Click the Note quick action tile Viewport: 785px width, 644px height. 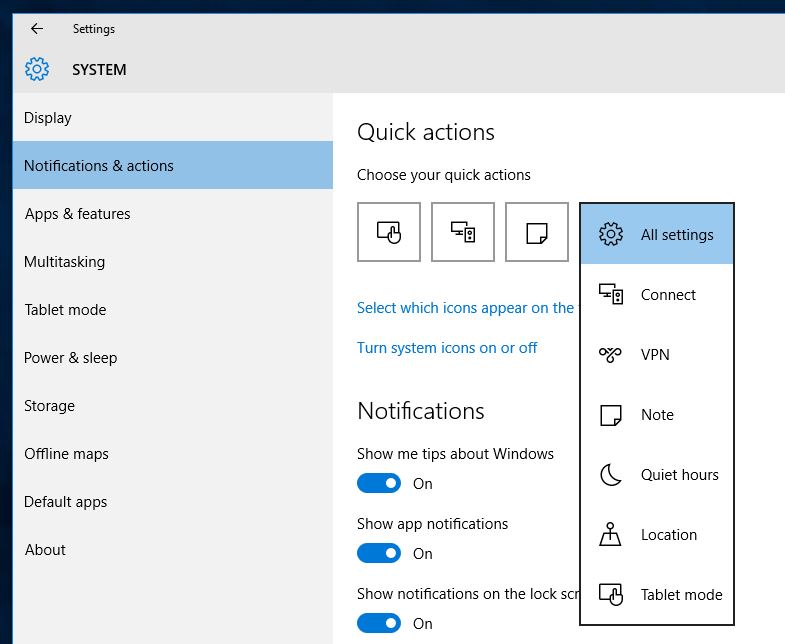[x=537, y=232]
